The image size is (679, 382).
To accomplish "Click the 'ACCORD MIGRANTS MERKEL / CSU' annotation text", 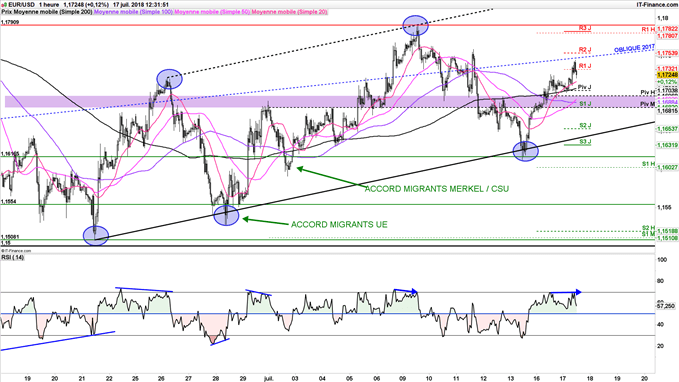I will tap(436, 189).
